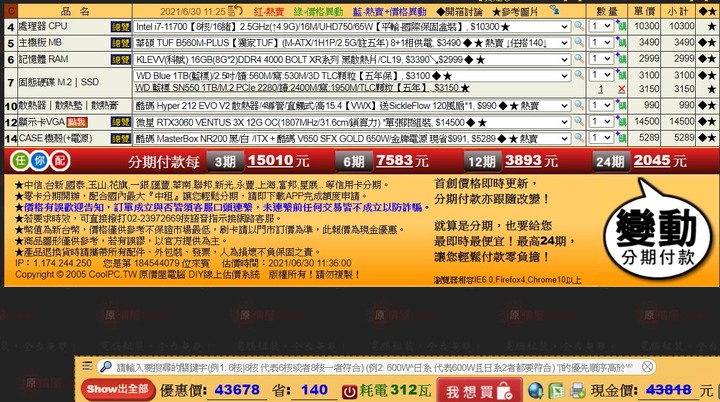Click the orange 點我 badge beside 顯示卡VGA

(77, 122)
